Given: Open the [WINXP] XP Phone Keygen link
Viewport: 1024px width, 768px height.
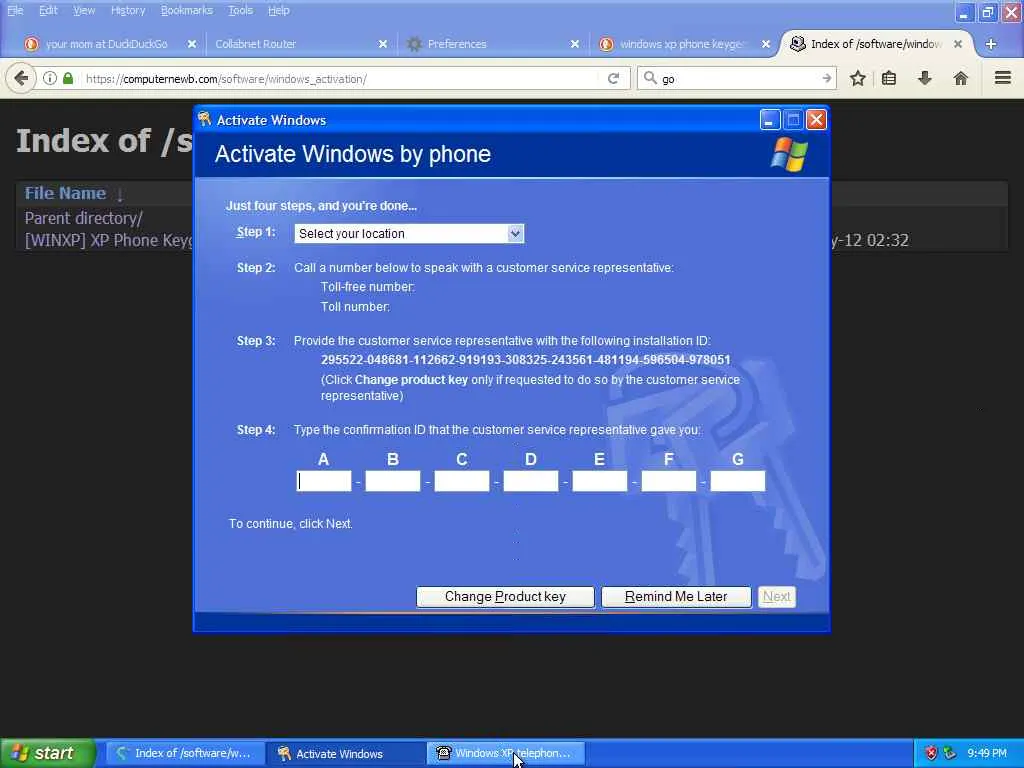Looking at the screenshot, I should [x=108, y=240].
